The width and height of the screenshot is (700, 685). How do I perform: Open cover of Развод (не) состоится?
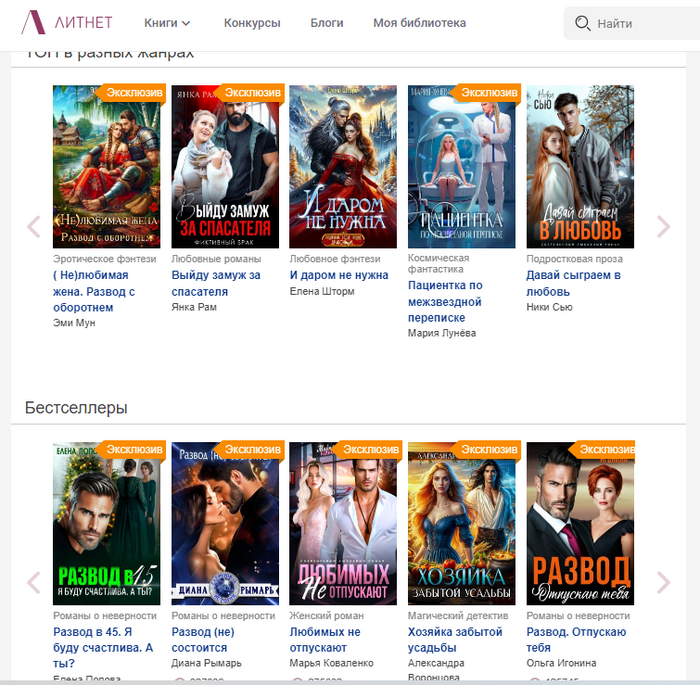[x=225, y=523]
